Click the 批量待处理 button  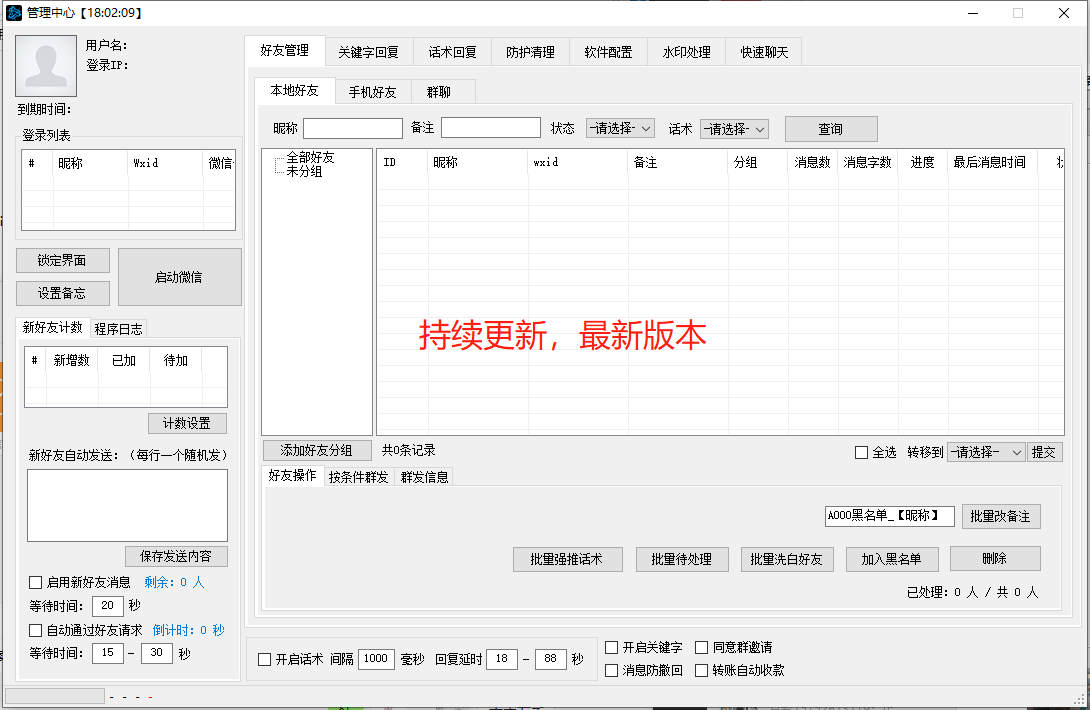pos(682,559)
